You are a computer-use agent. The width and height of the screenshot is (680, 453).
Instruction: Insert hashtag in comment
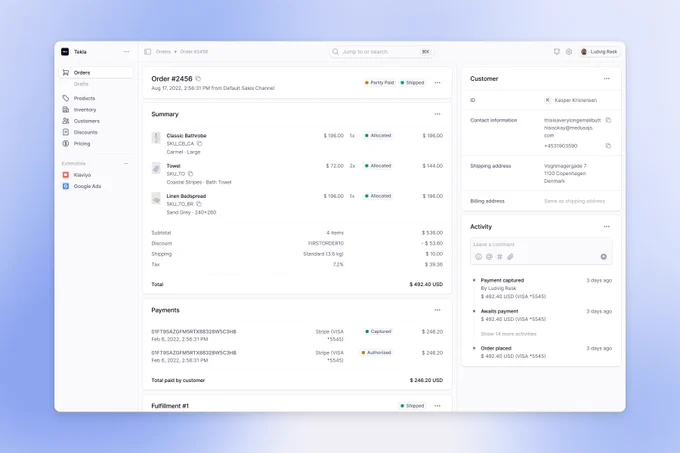tap(500, 257)
